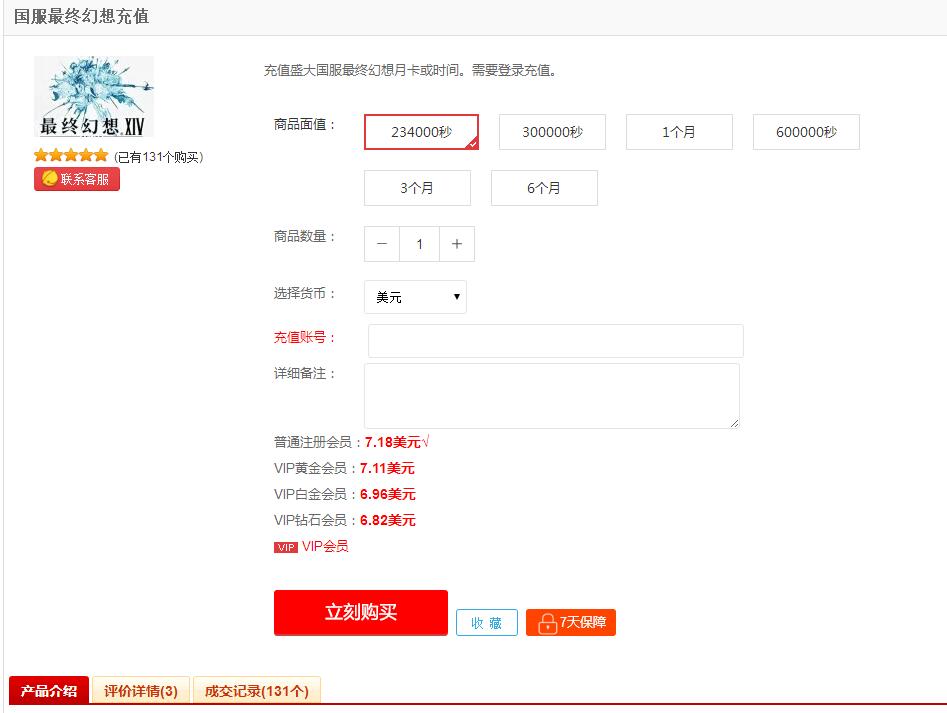
Task: Pick the 1个月 face value option
Action: click(x=679, y=132)
